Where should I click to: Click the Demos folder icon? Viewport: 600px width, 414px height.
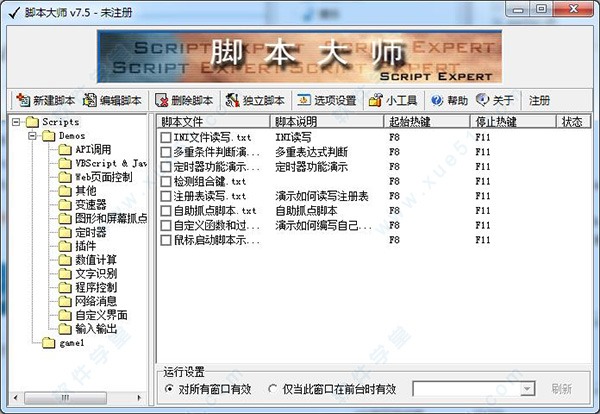49,136
